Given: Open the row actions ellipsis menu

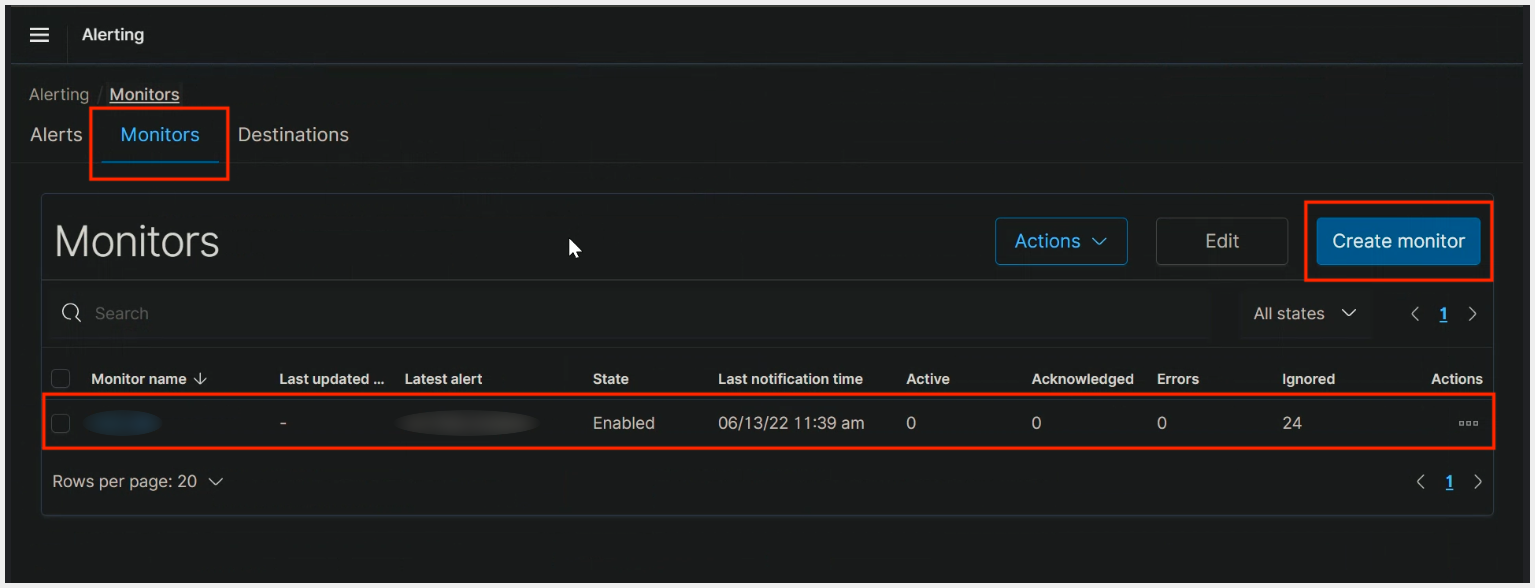Looking at the screenshot, I should point(1467,422).
